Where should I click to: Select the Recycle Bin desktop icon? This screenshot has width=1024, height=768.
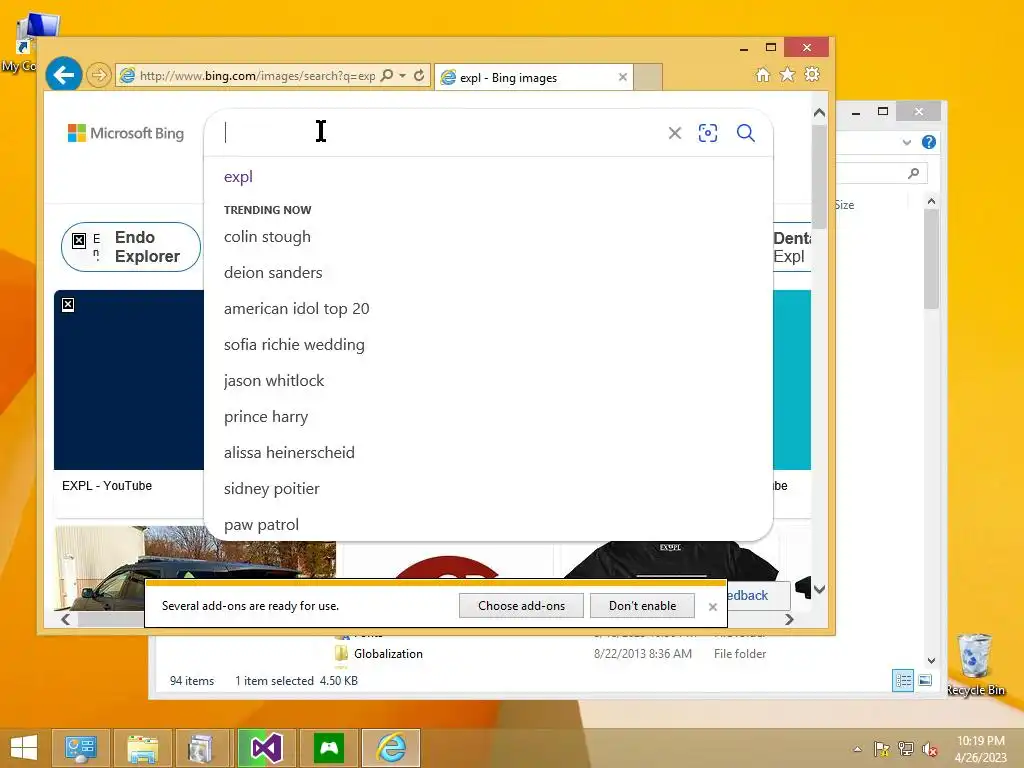pyautogui.click(x=975, y=664)
